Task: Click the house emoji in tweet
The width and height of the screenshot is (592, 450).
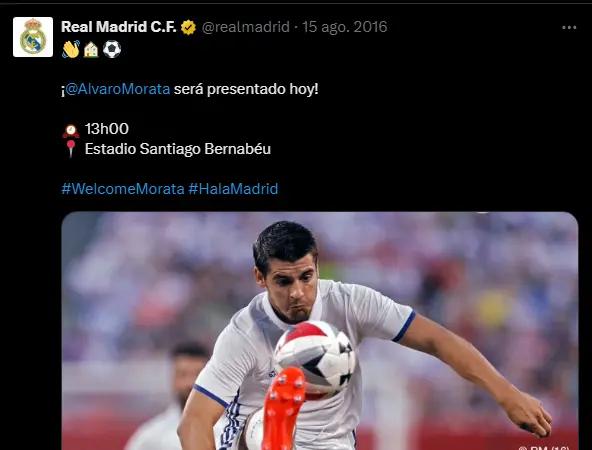Action: (x=91, y=49)
